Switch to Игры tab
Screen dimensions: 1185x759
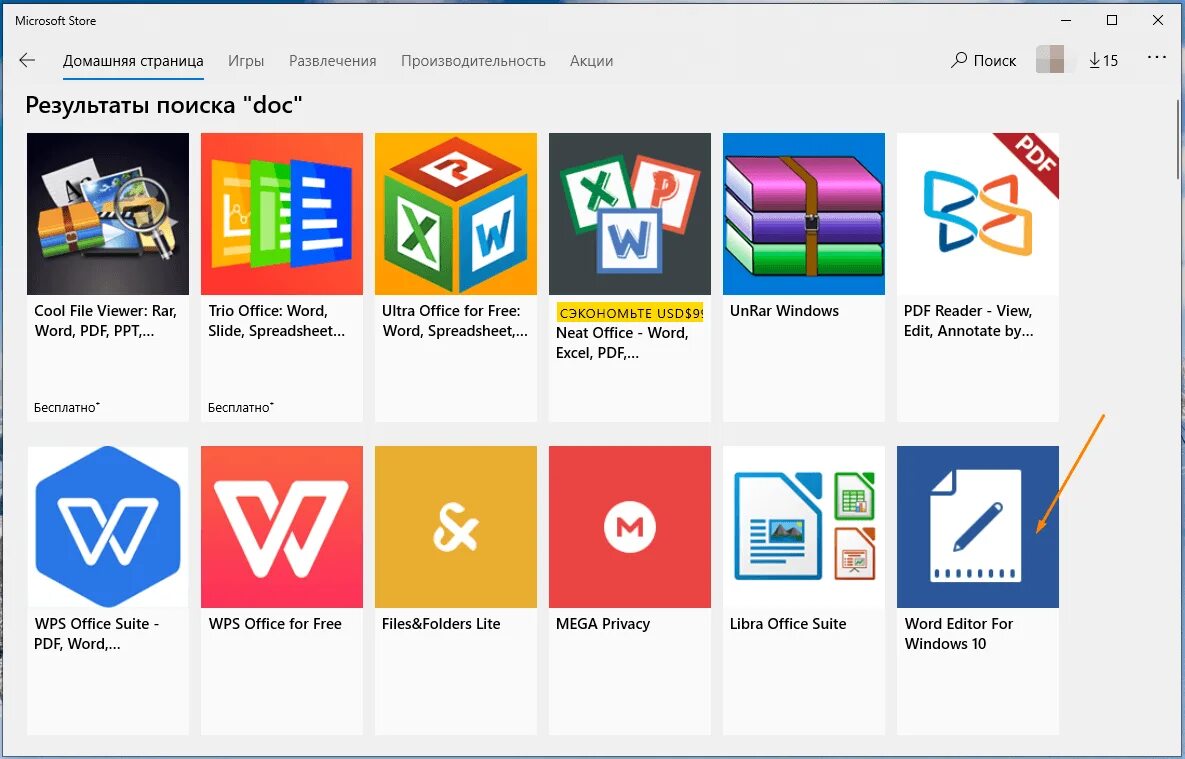[246, 60]
